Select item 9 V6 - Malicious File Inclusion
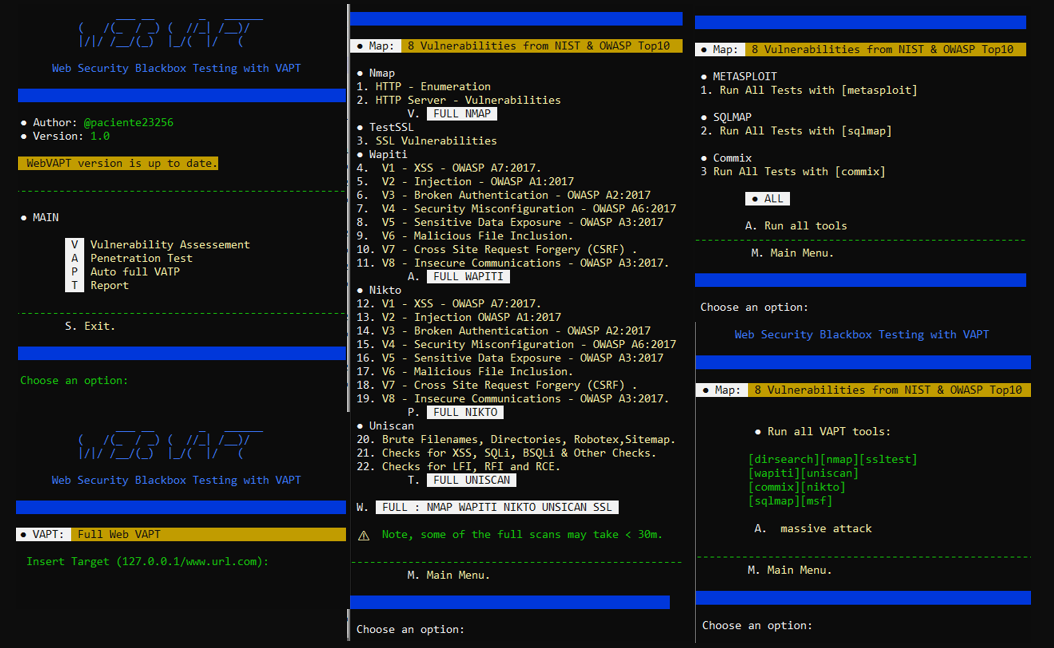The height and width of the screenshot is (648, 1054). (464, 236)
